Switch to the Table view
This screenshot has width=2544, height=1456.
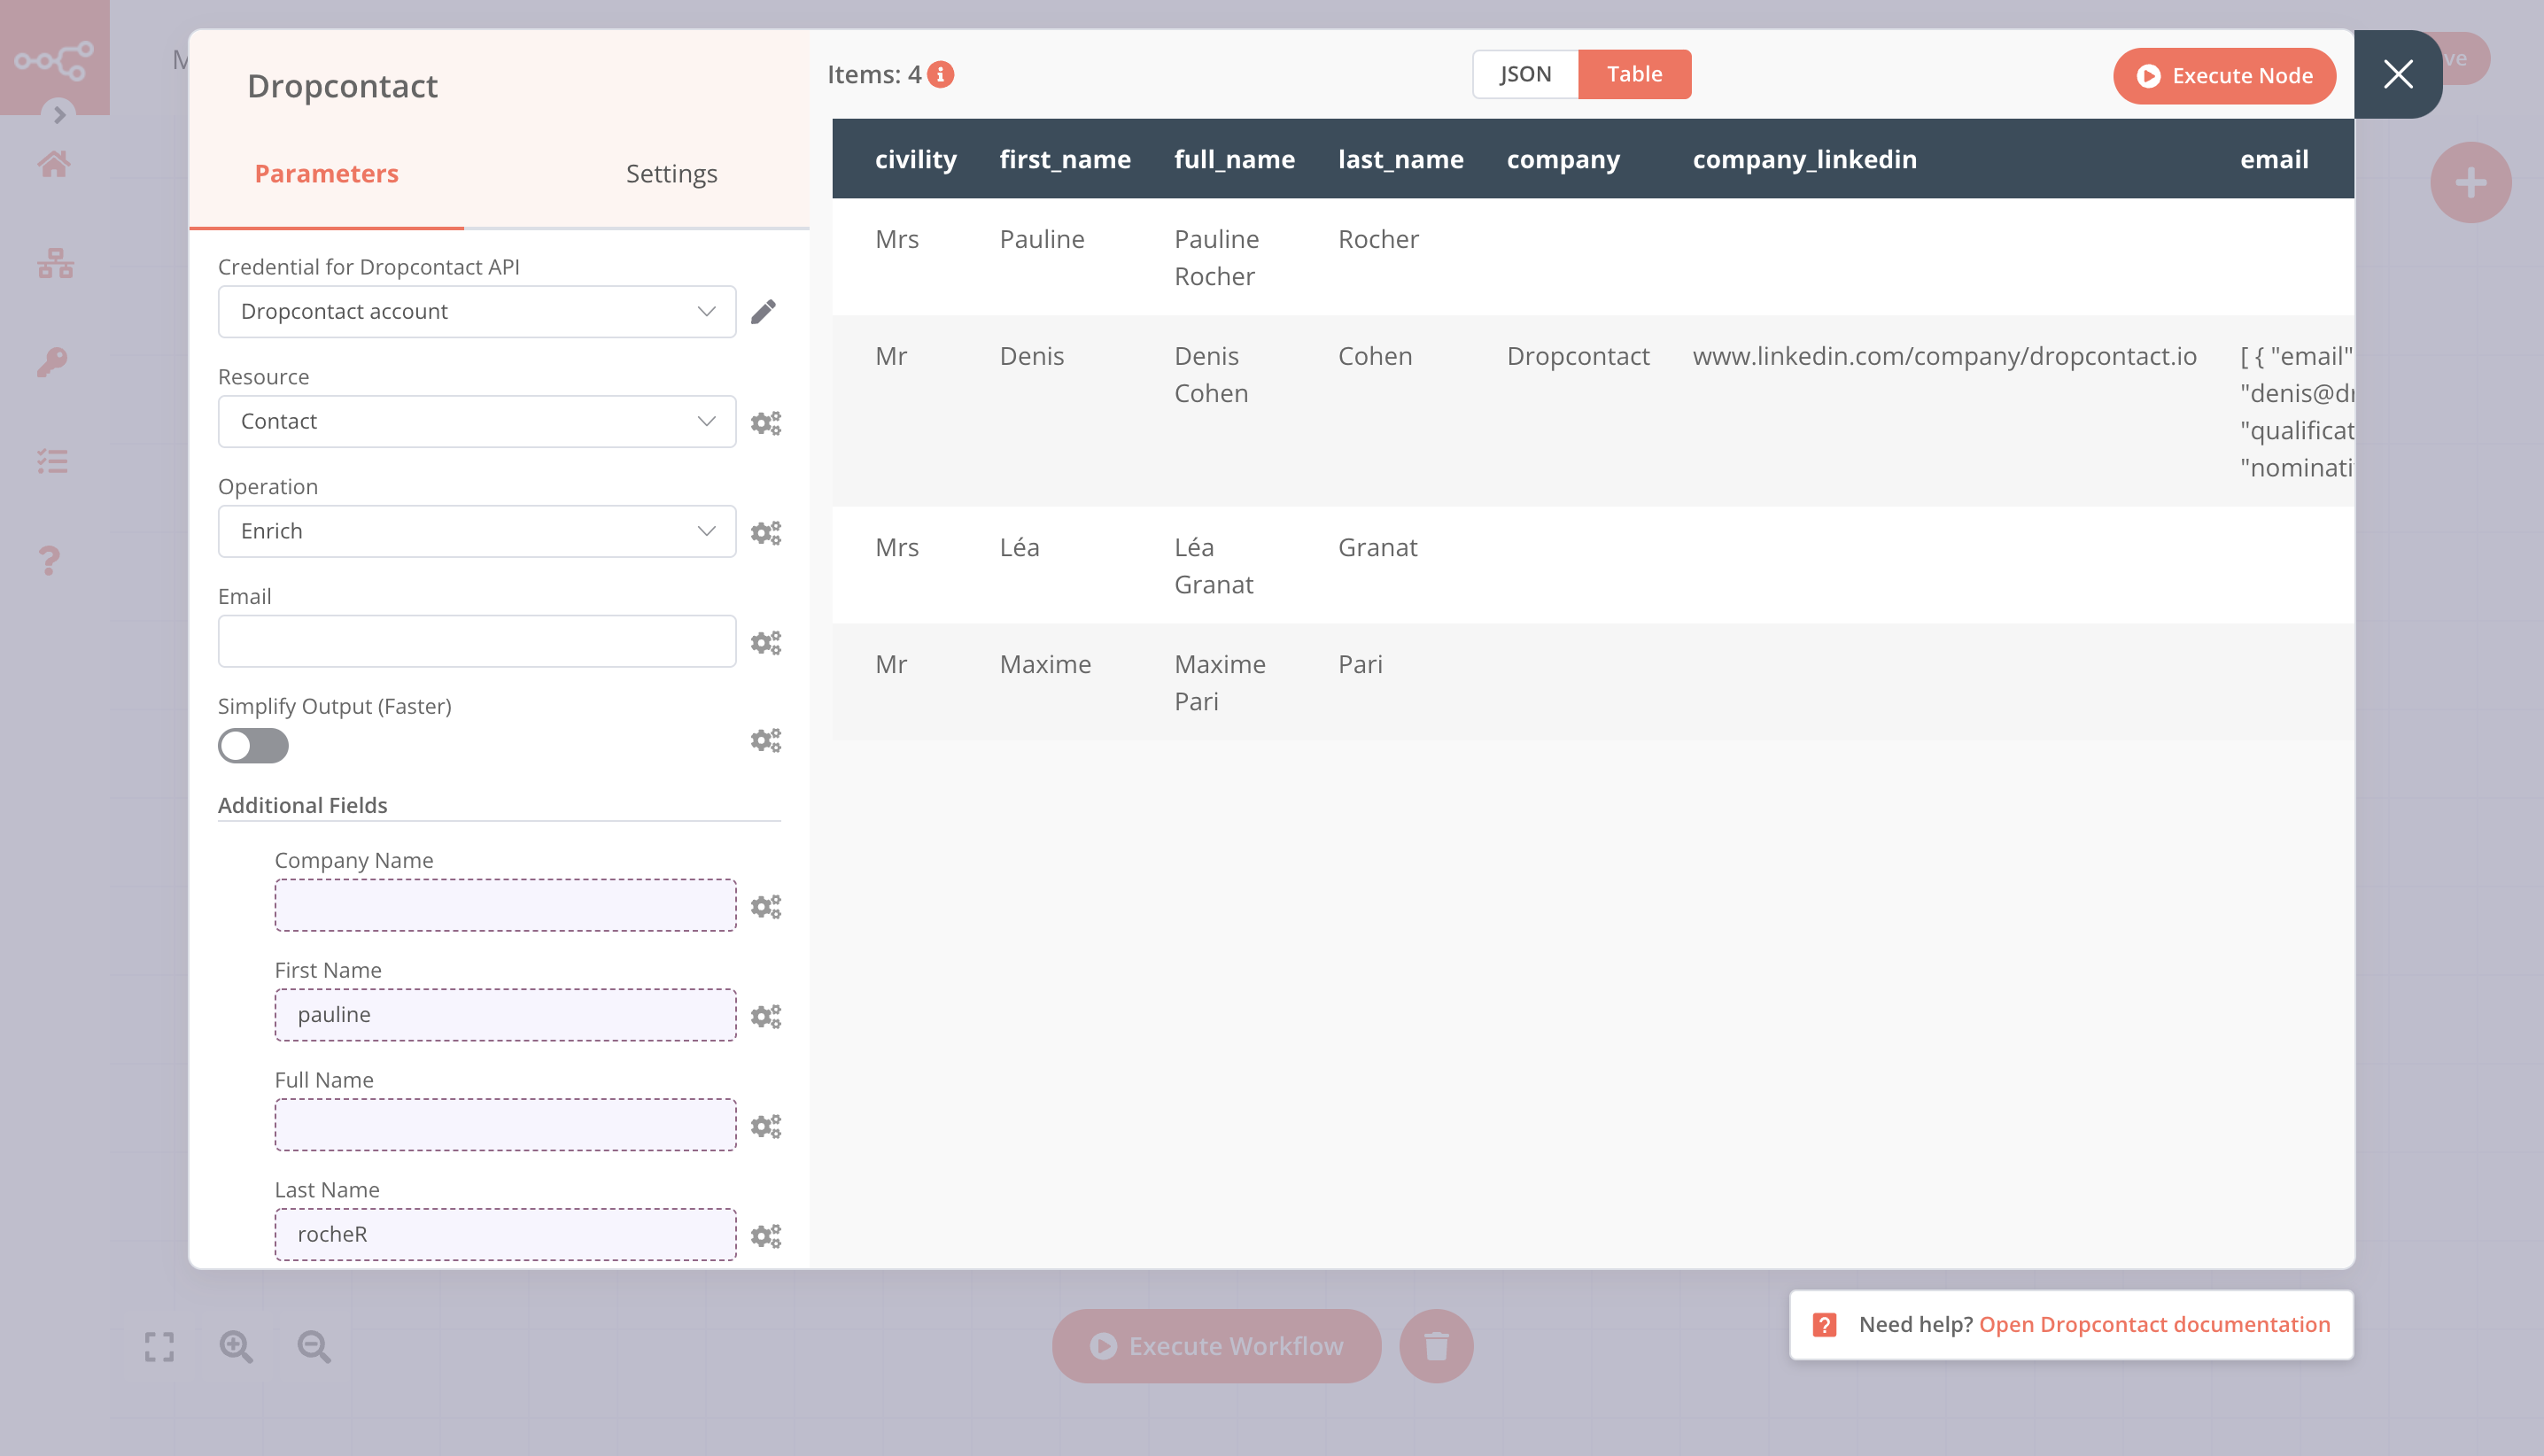[1633, 74]
